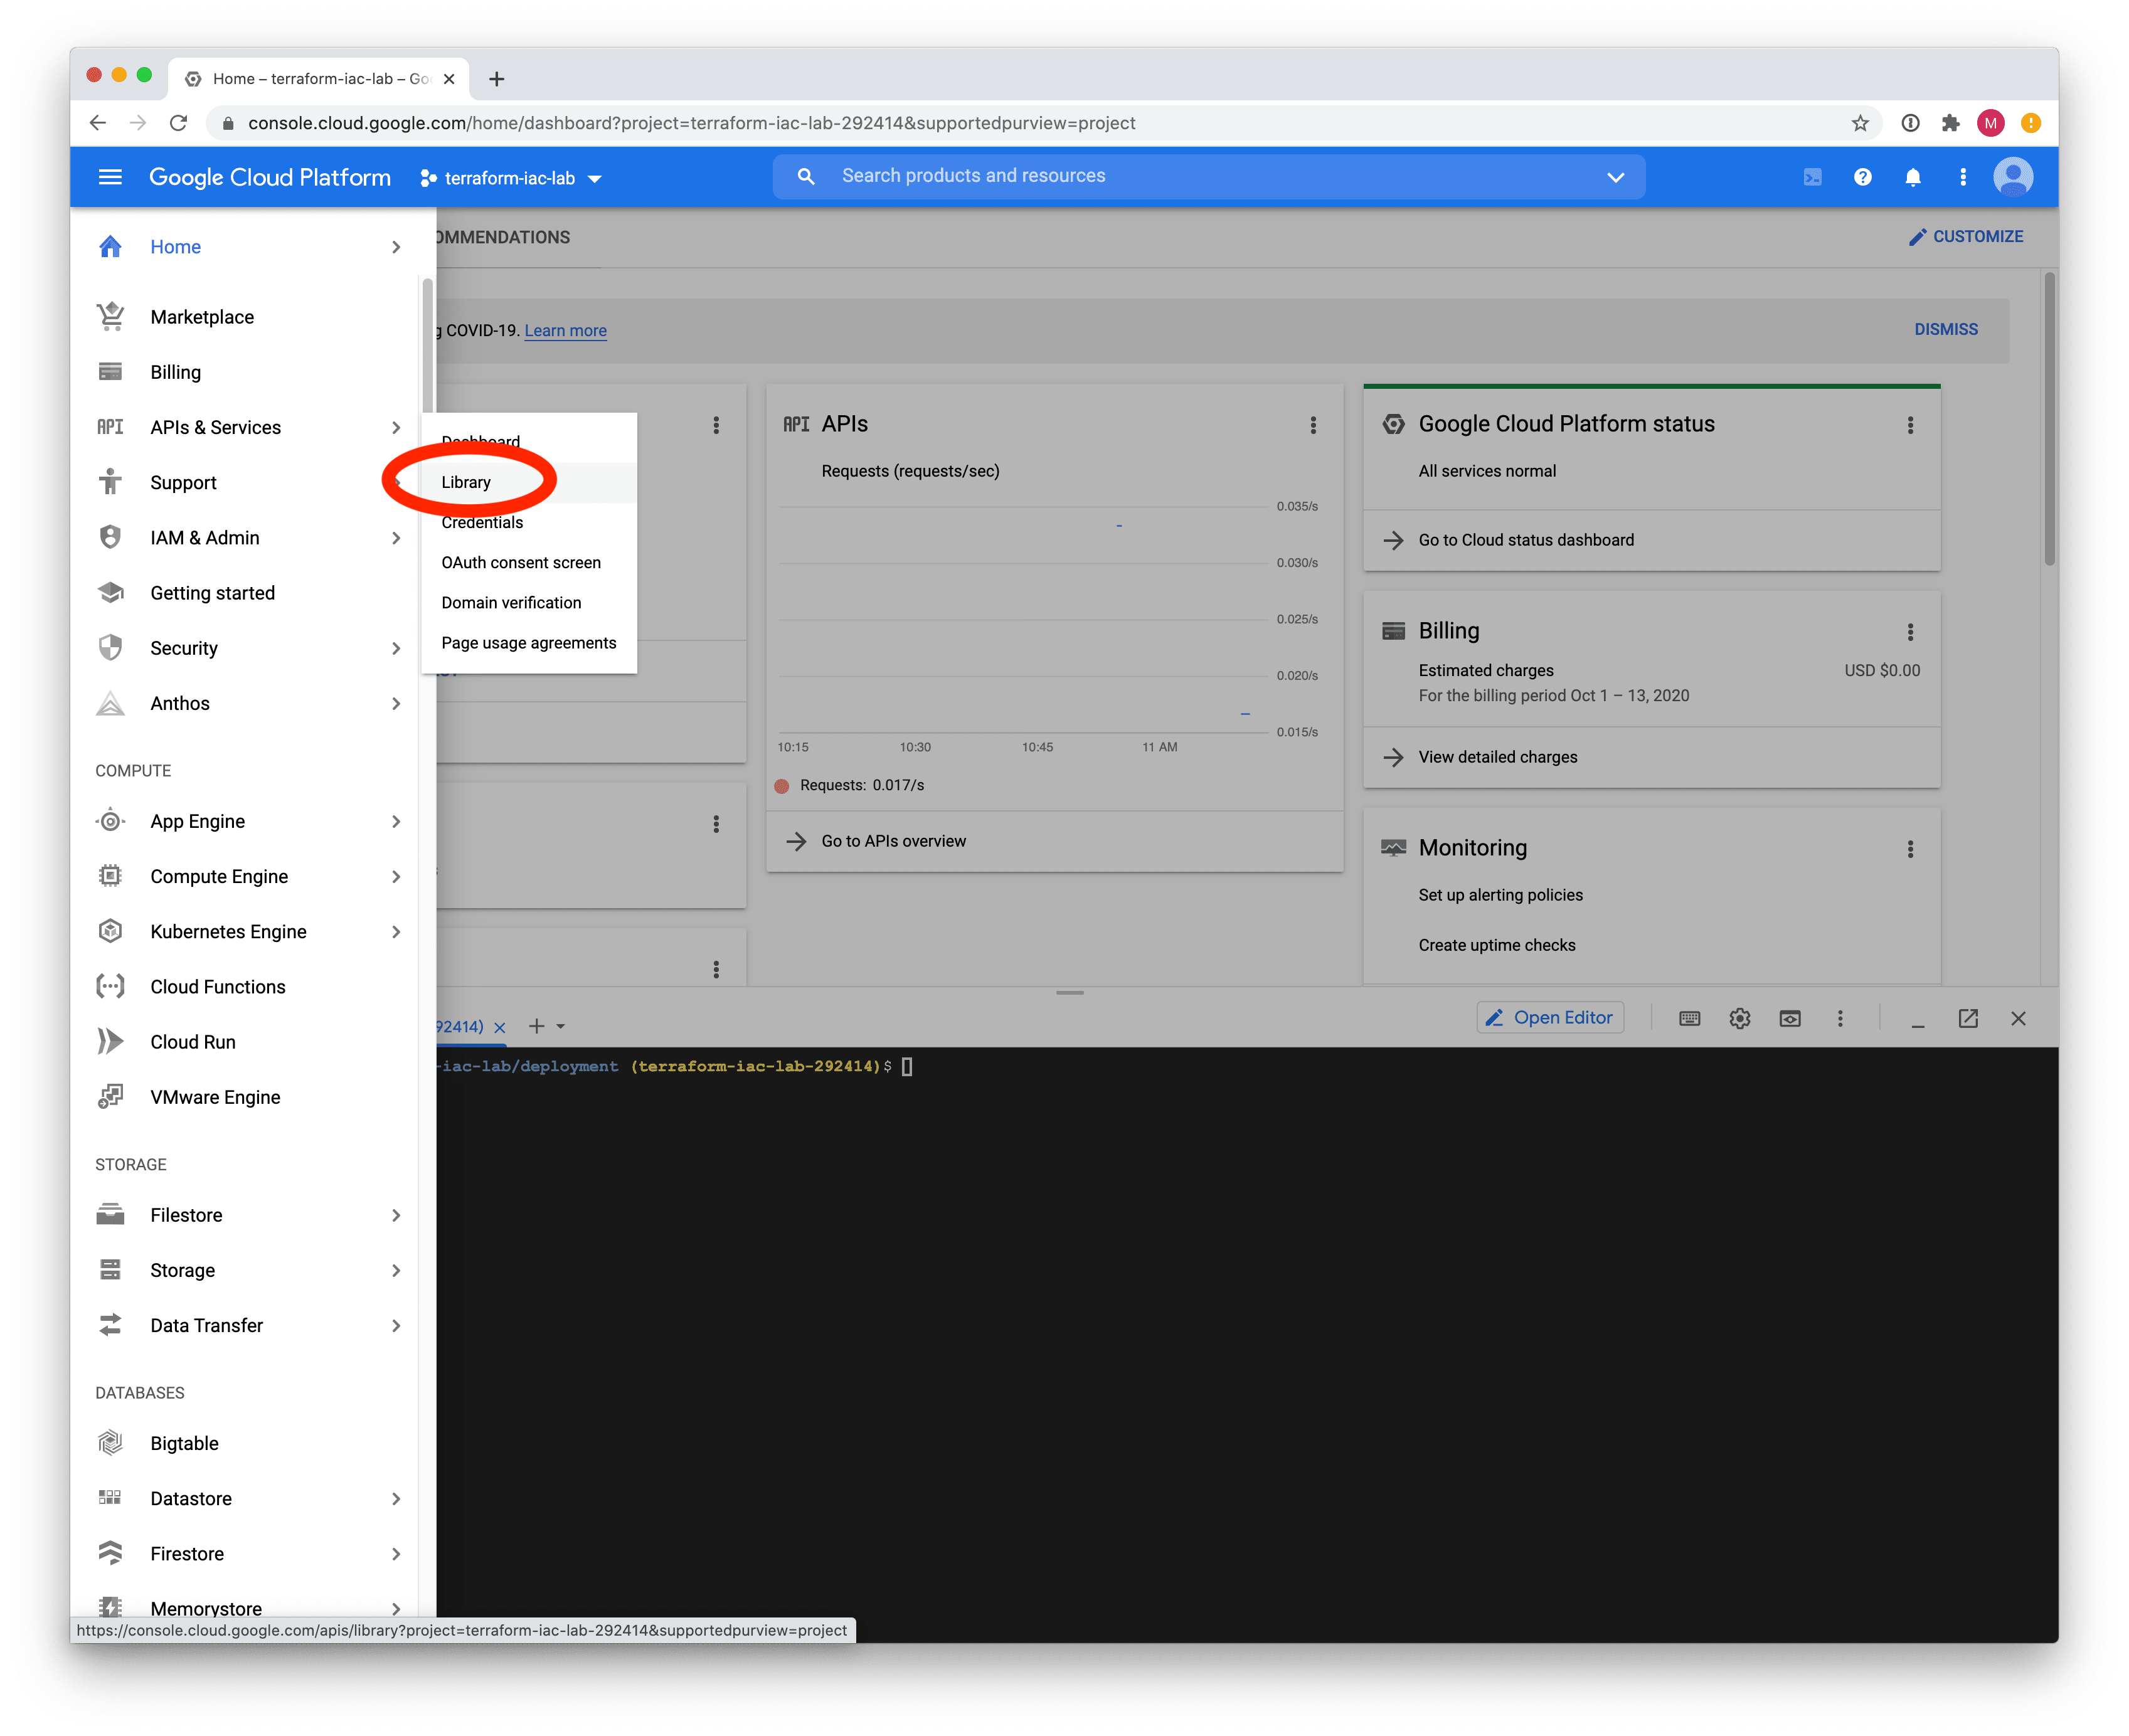The image size is (2129, 1736).
Task: Click the Support person icon
Action: (110, 482)
